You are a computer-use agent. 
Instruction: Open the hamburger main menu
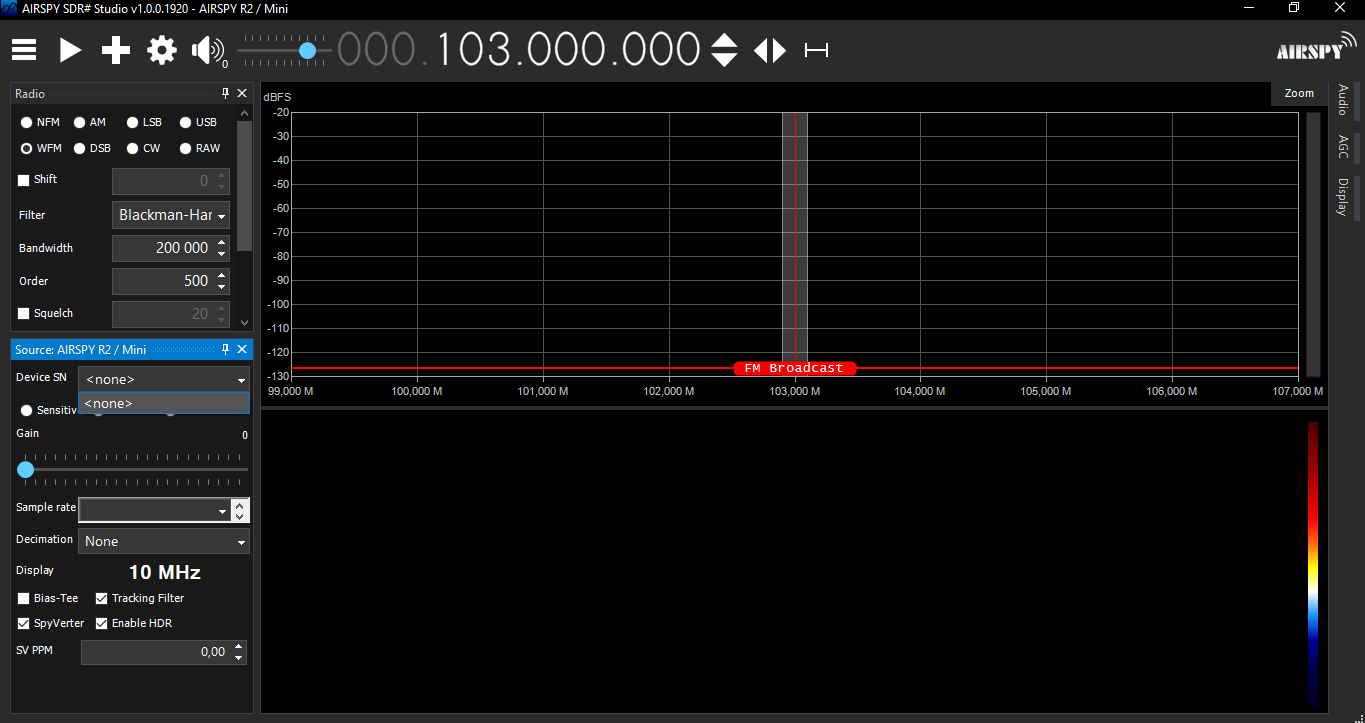click(x=24, y=50)
